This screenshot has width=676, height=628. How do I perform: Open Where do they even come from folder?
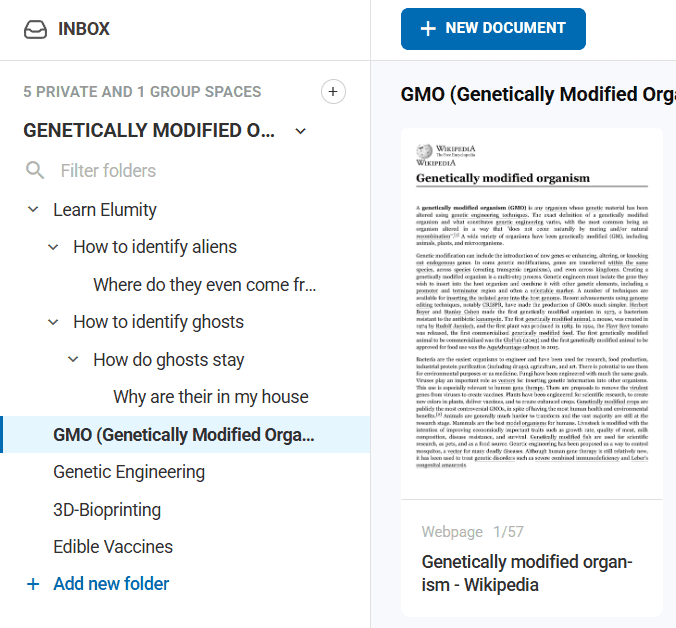point(205,285)
